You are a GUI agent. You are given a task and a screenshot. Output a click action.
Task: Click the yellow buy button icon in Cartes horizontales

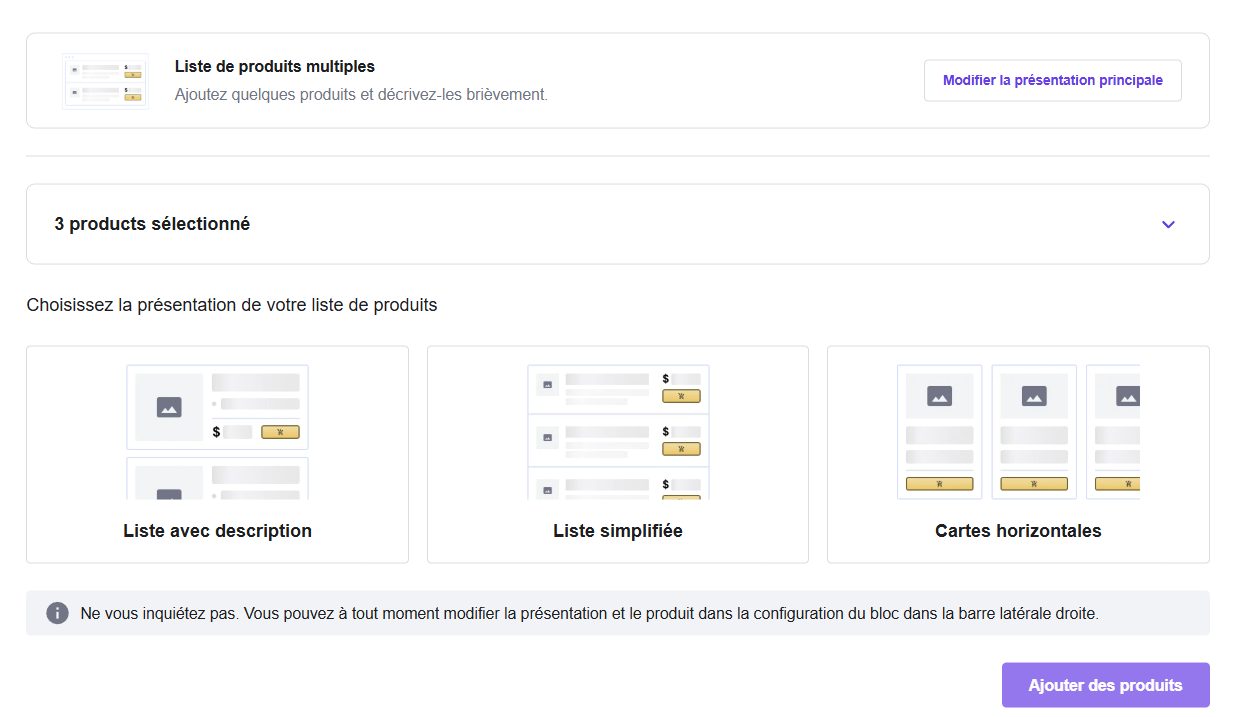[939, 484]
